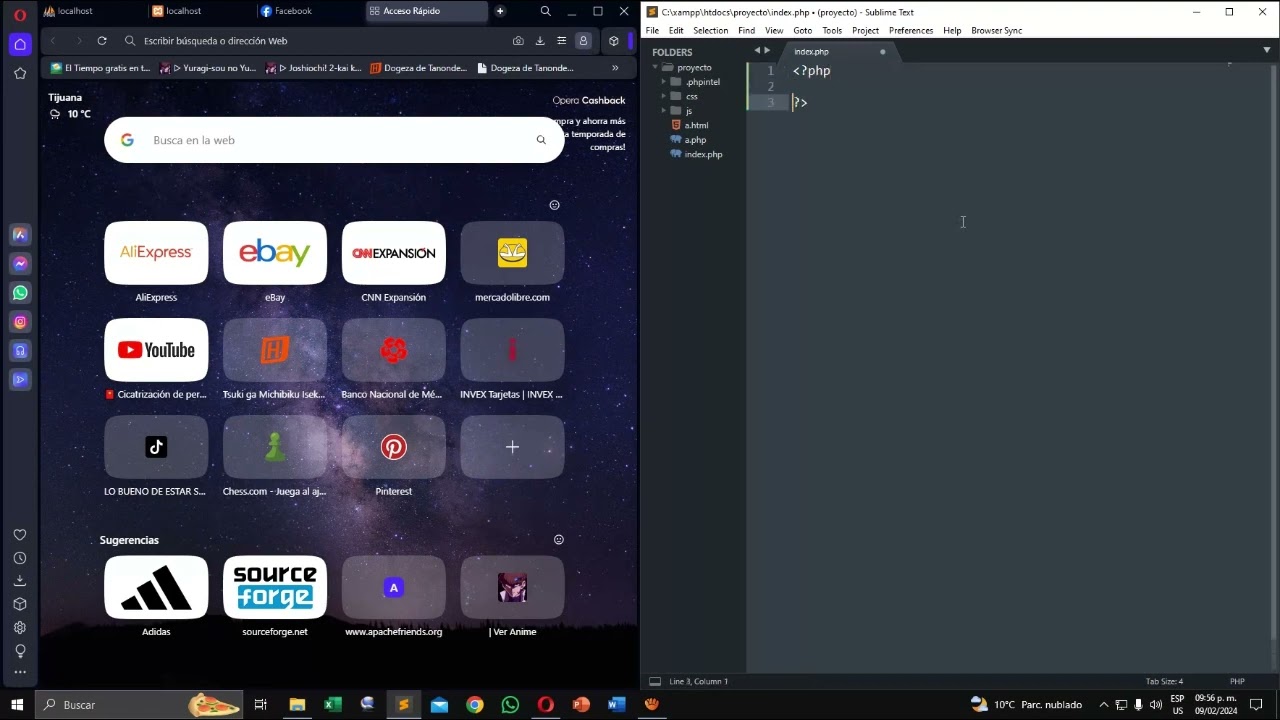Image resolution: width=1280 pixels, height=720 pixels.
Task: Open Aria AI icon in Opera sidebar
Action: coord(20,235)
